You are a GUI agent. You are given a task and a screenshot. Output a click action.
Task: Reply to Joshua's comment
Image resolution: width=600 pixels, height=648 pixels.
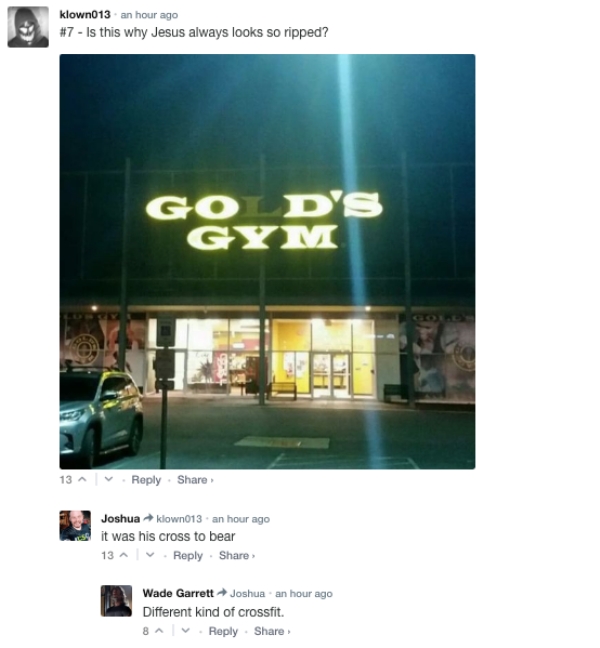188,555
